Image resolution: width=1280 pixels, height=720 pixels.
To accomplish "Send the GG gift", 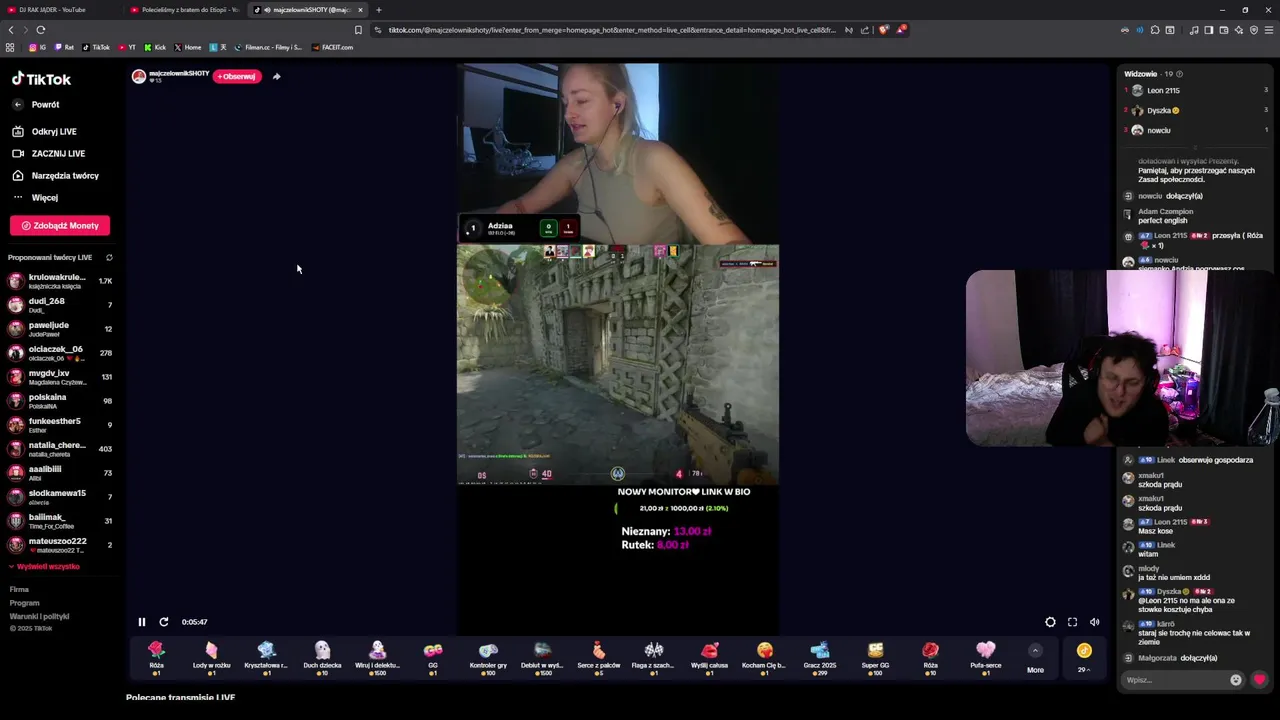I will pos(433,658).
